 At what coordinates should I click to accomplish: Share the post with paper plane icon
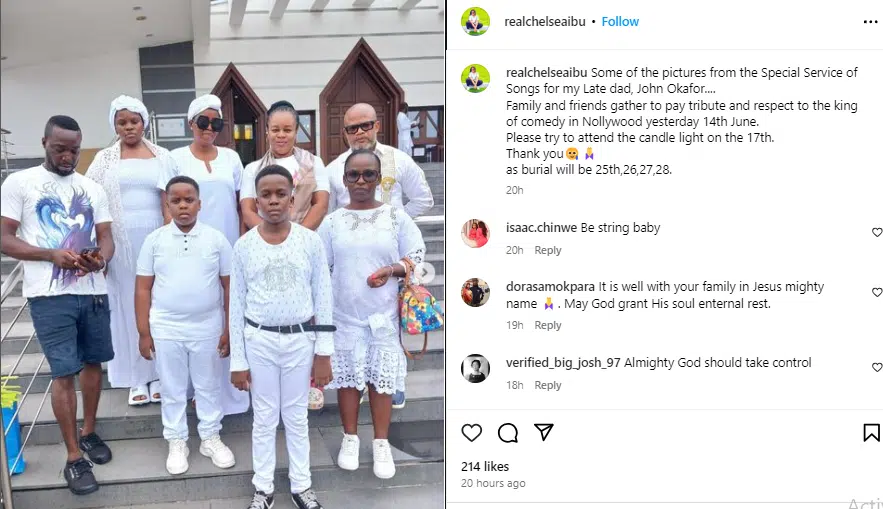point(543,432)
